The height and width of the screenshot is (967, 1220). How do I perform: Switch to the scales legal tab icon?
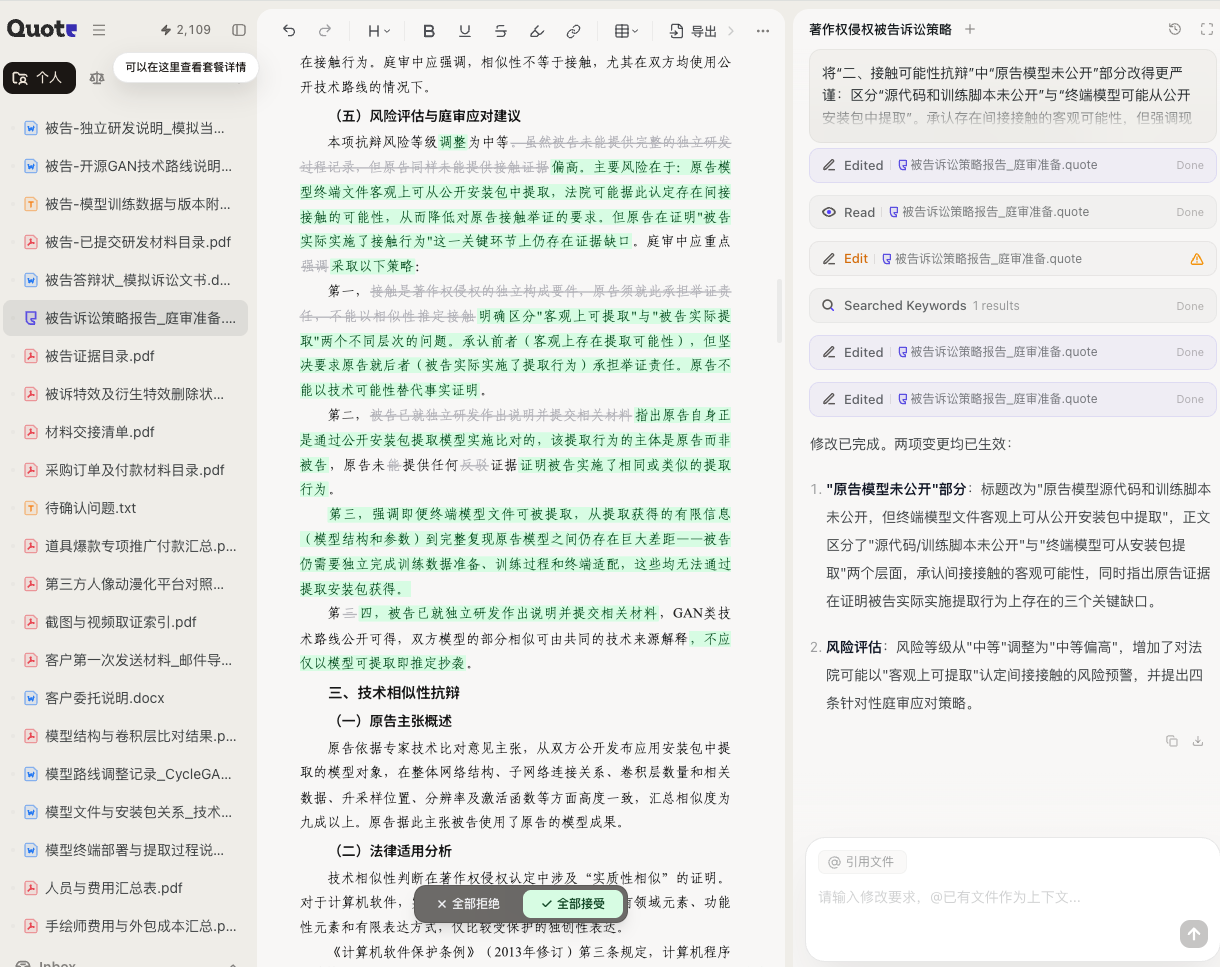tap(96, 77)
